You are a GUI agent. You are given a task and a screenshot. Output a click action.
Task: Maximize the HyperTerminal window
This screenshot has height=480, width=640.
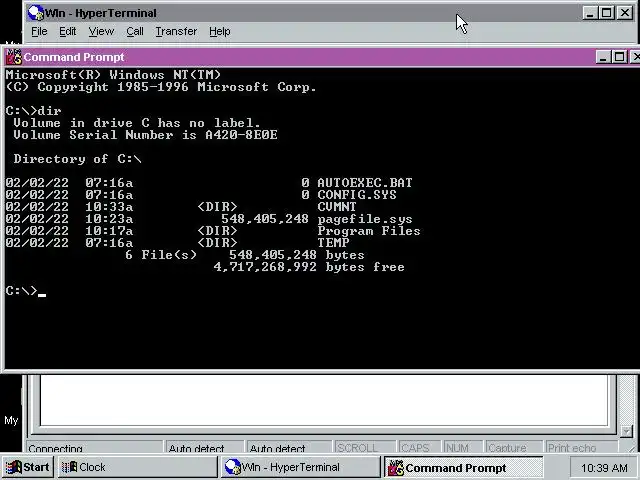click(607, 13)
